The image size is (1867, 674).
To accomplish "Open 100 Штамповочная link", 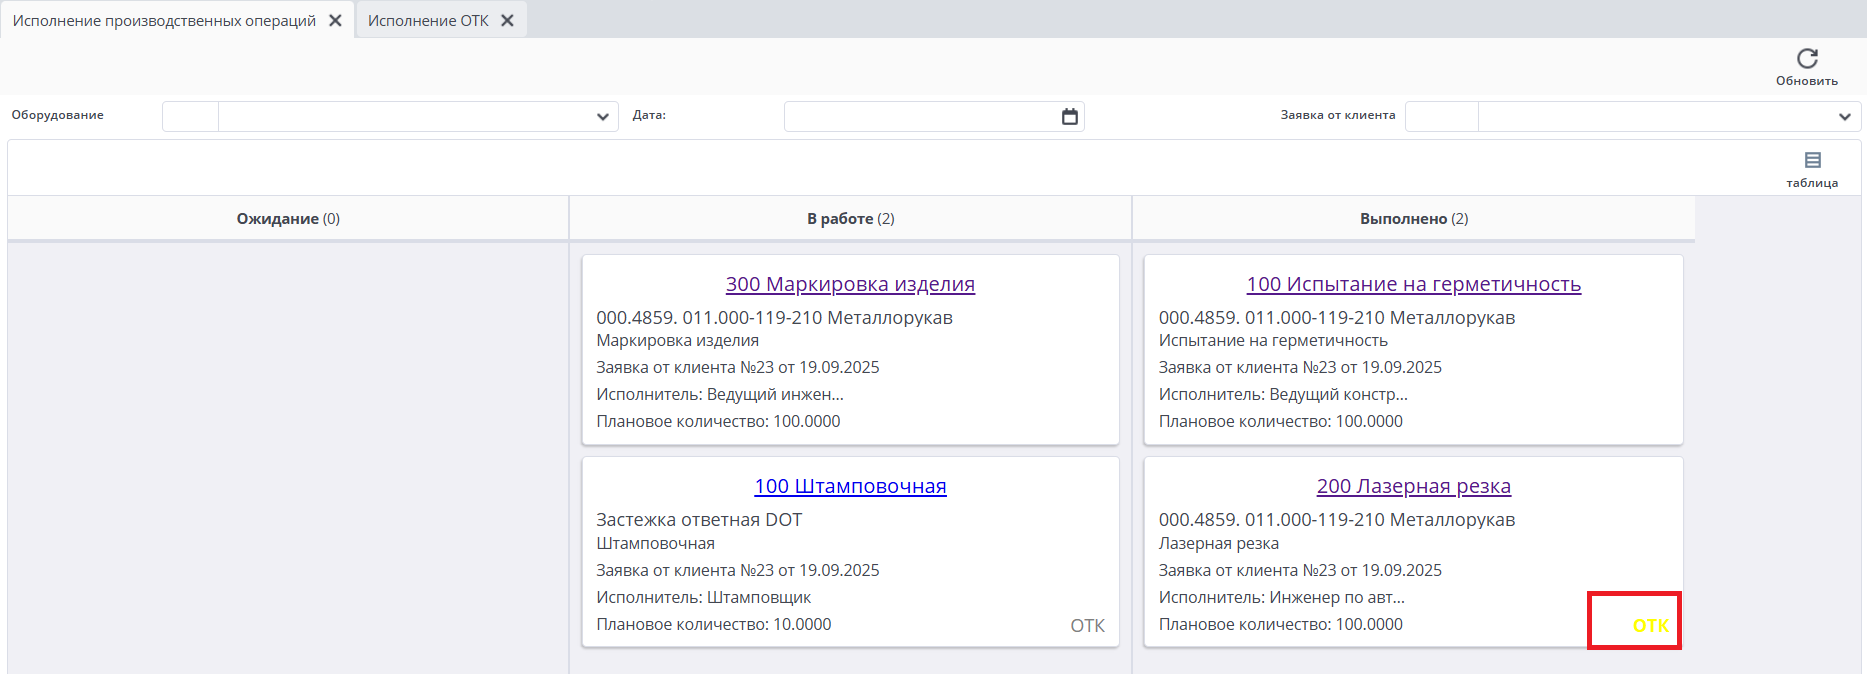I will click(850, 486).
